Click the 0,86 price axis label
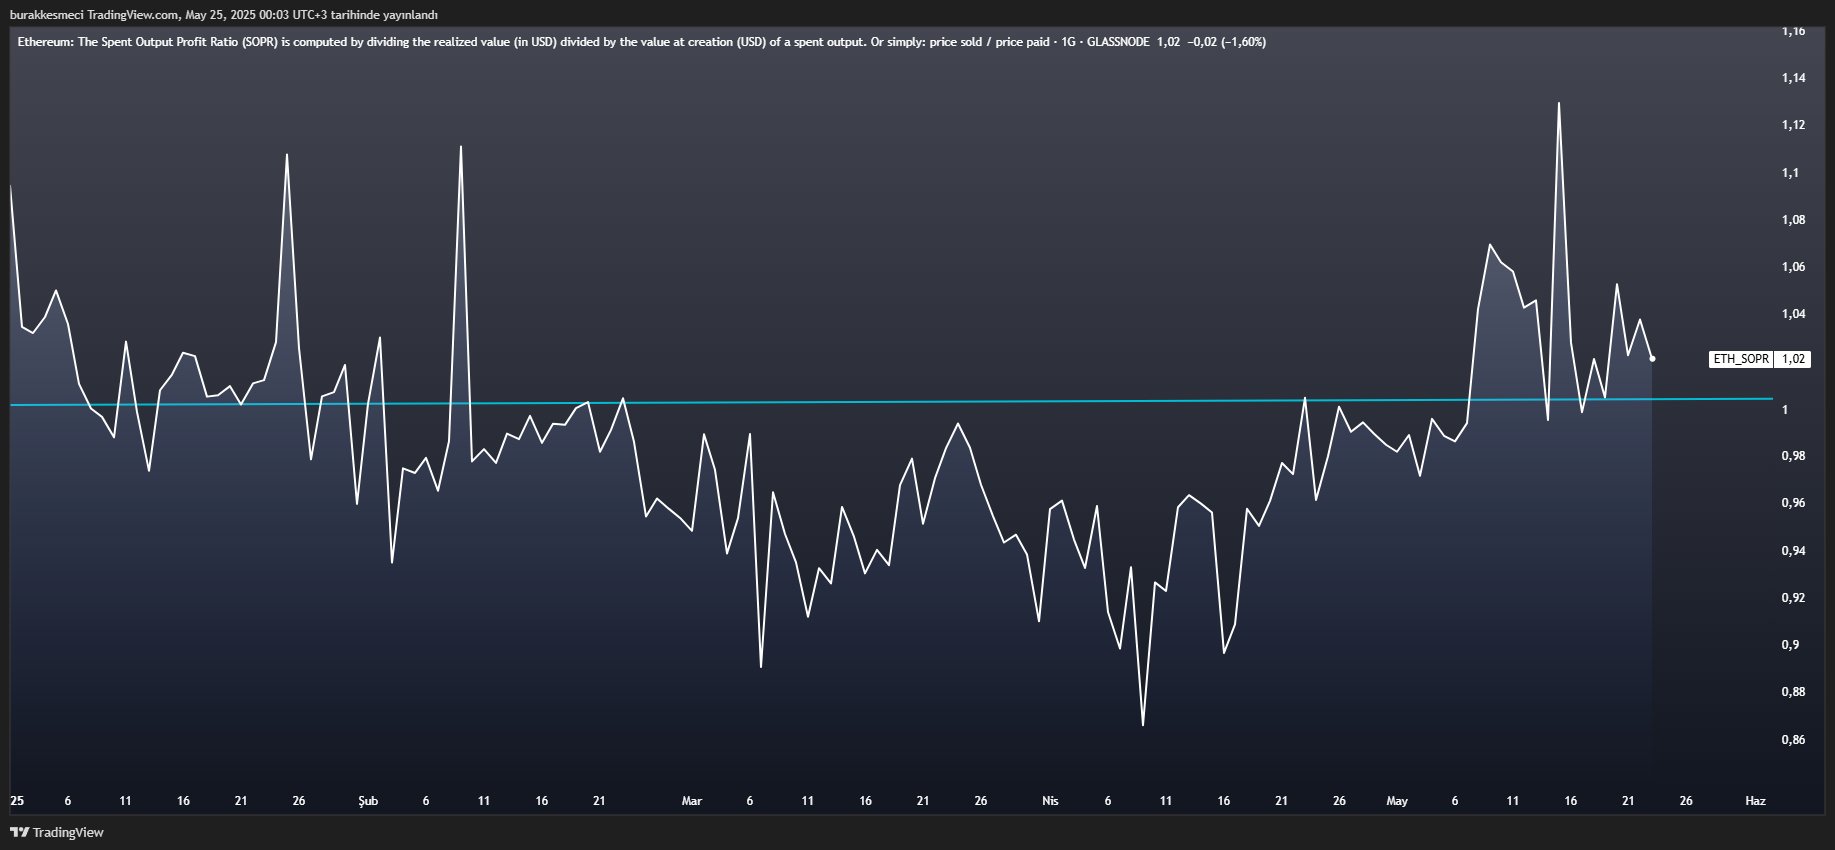The width and height of the screenshot is (1835, 850). click(1793, 740)
